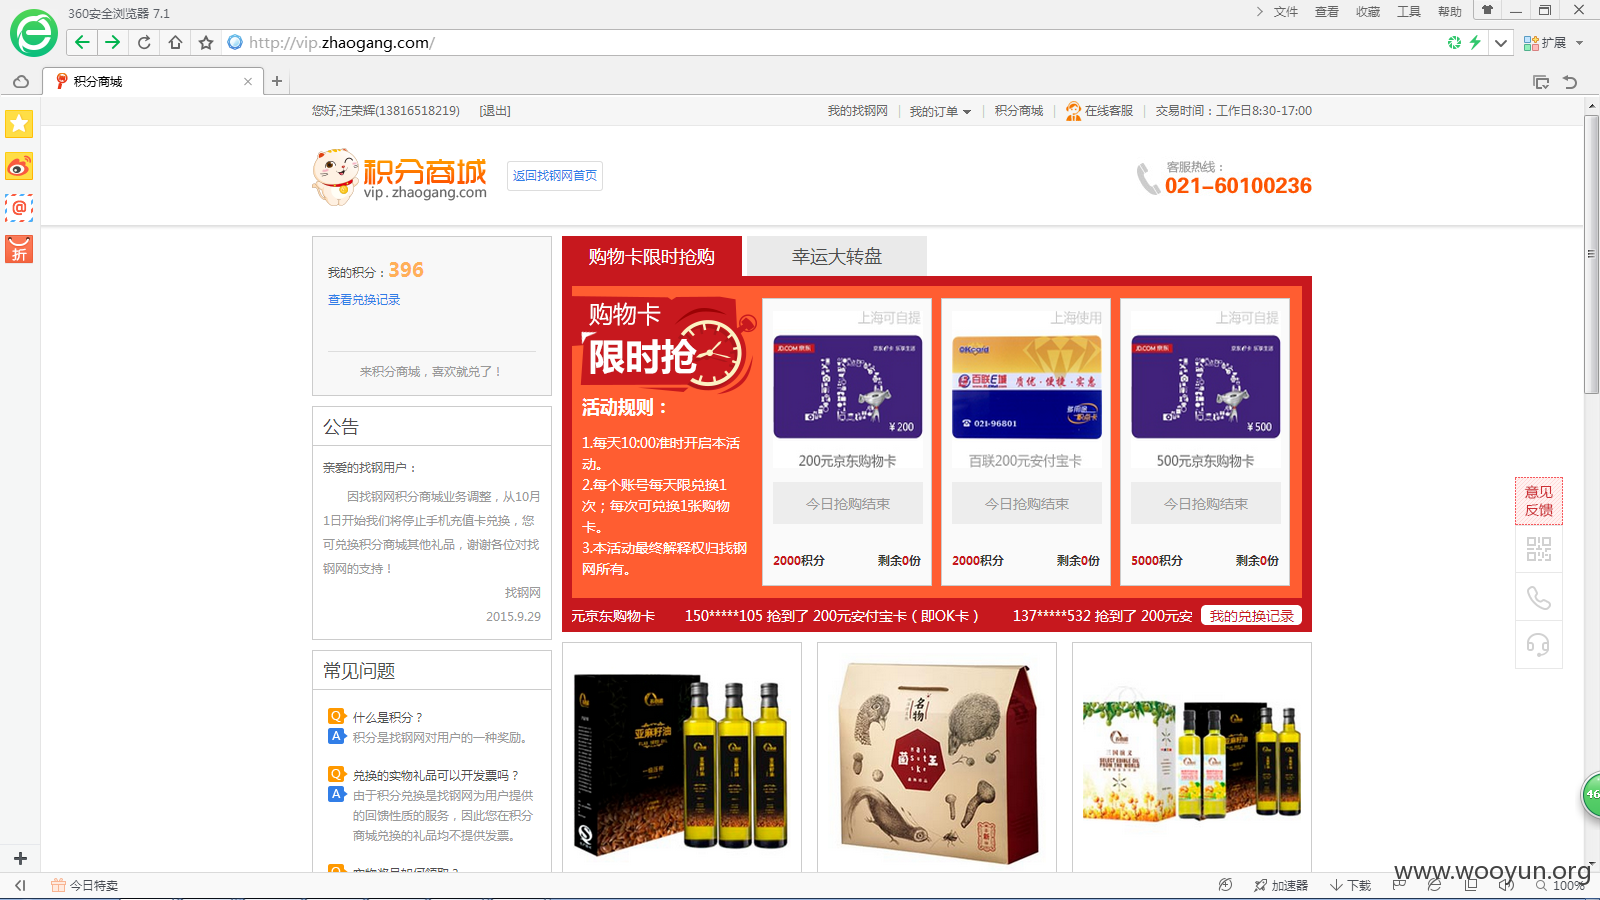
Task: Click the 返回找钢网首页 button
Action: click(x=555, y=176)
